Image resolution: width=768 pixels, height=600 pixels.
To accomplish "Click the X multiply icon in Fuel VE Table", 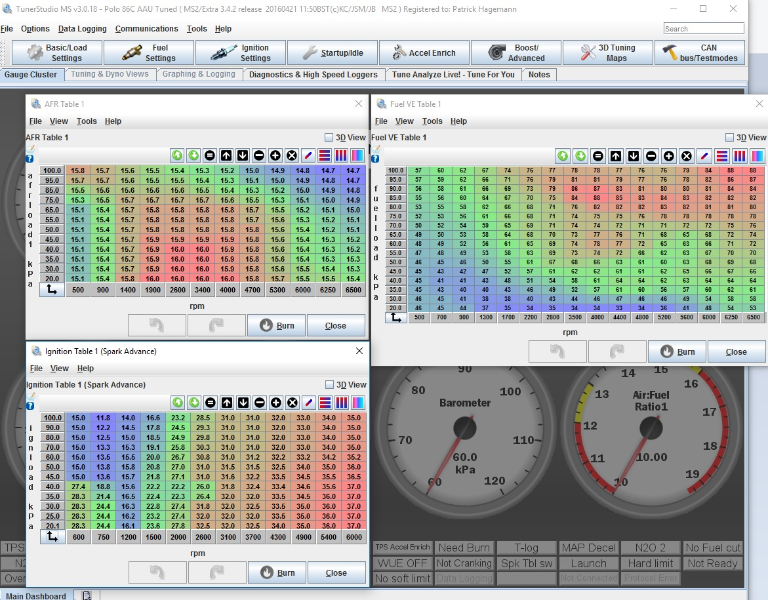I will tap(686, 155).
